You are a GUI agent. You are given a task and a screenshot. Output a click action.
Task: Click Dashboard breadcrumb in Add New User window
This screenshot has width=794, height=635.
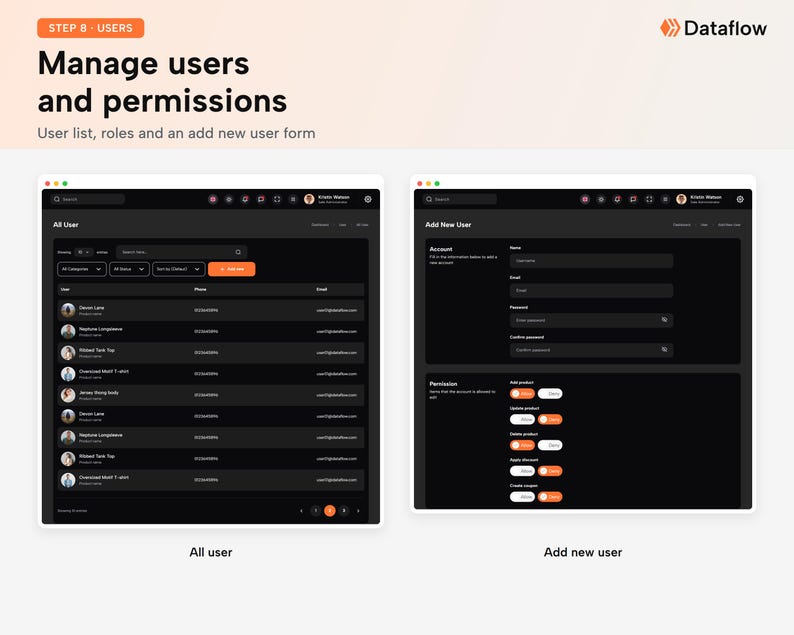pyautogui.click(x=682, y=225)
